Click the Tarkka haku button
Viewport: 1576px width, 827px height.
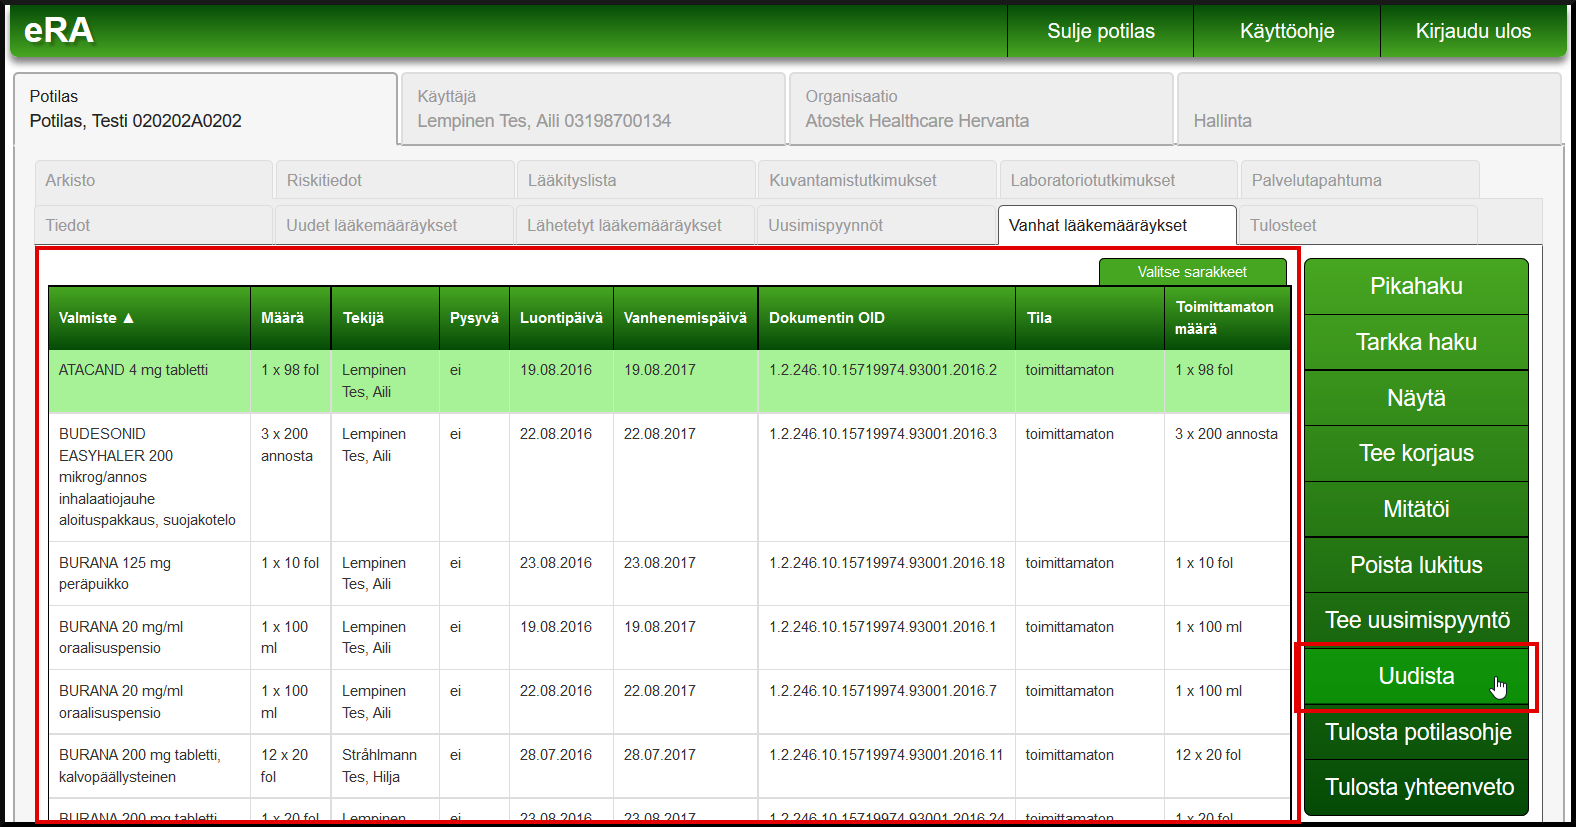1416,342
